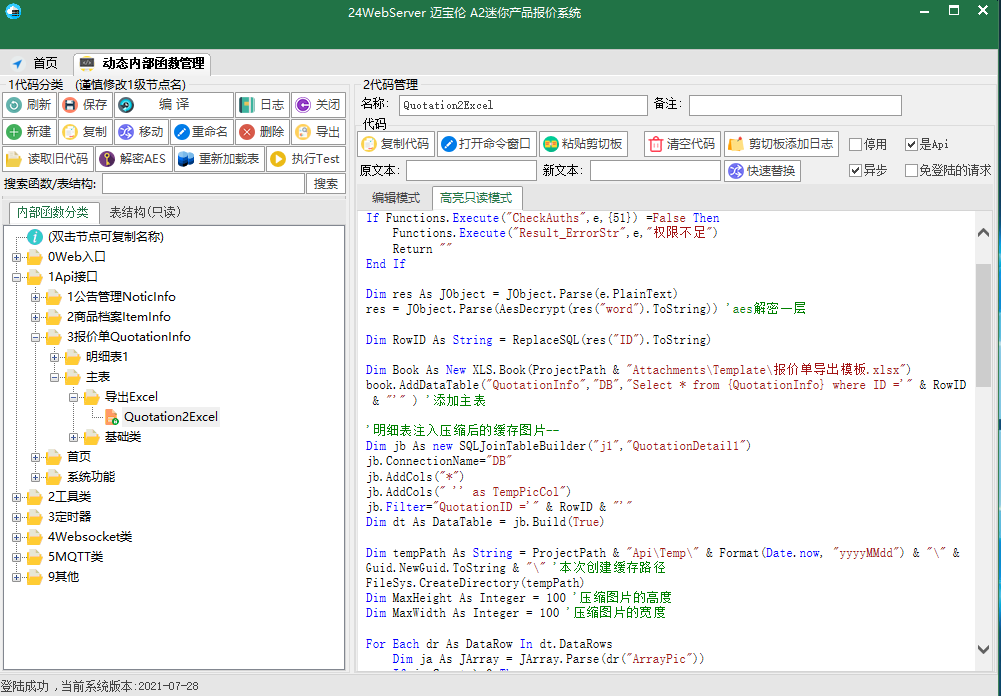Screen dimensions: 1001x696
Task: Toggle the 停用 checkbox
Action: click(855, 144)
